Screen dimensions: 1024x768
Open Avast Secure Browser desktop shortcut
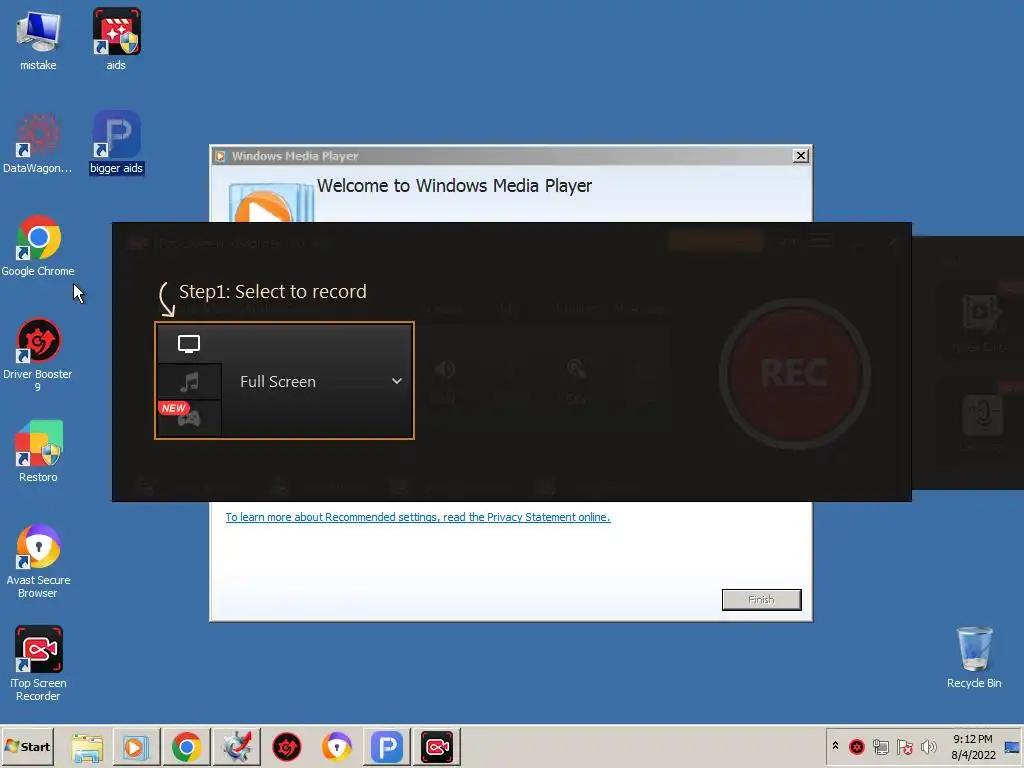[38, 561]
